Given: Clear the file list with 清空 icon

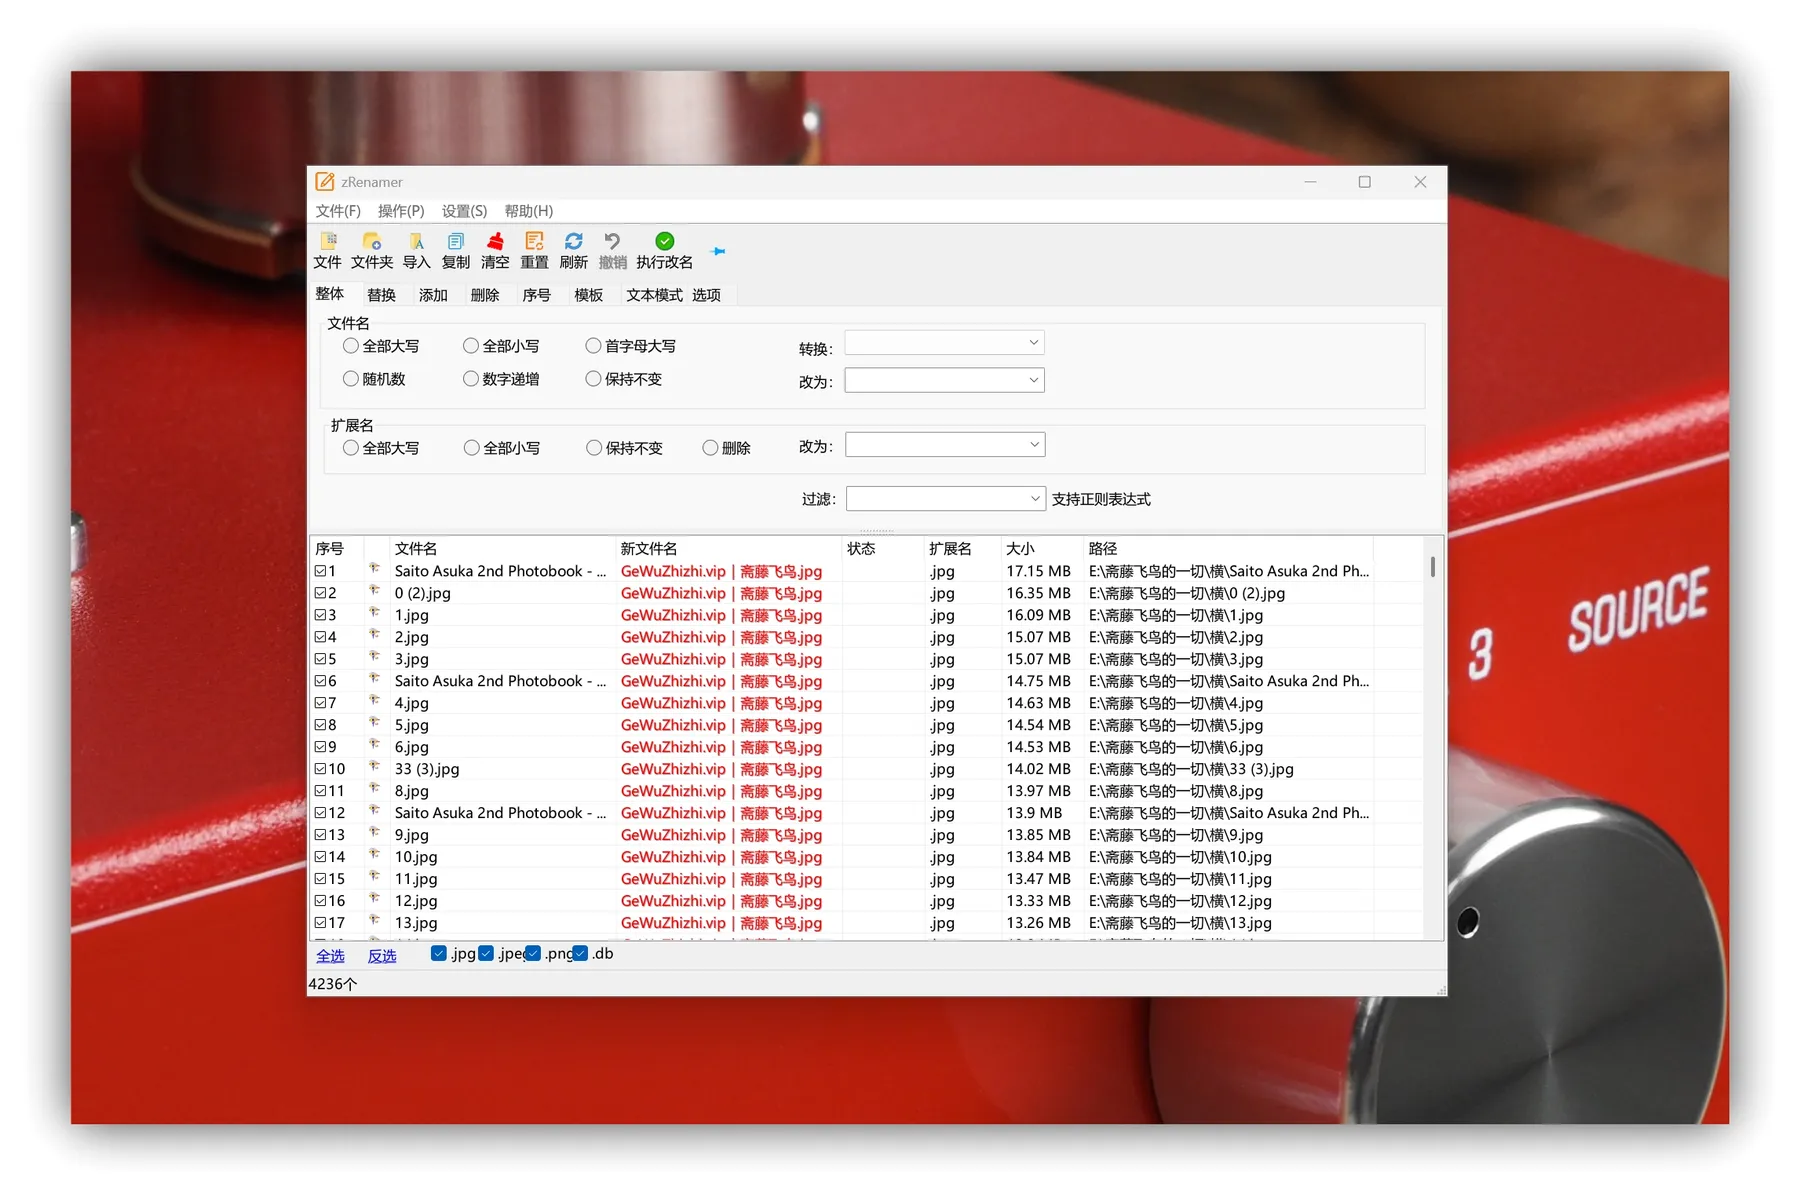Looking at the screenshot, I should (495, 250).
